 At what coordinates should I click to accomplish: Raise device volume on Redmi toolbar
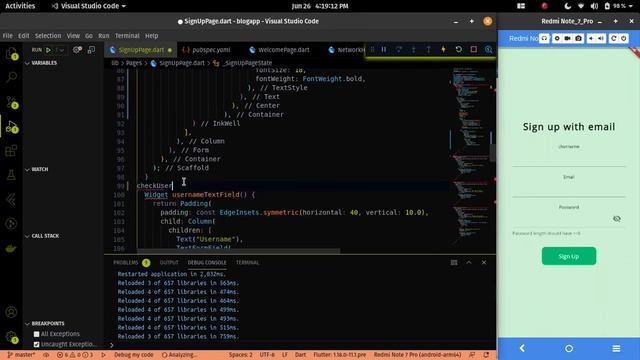tap(601, 38)
